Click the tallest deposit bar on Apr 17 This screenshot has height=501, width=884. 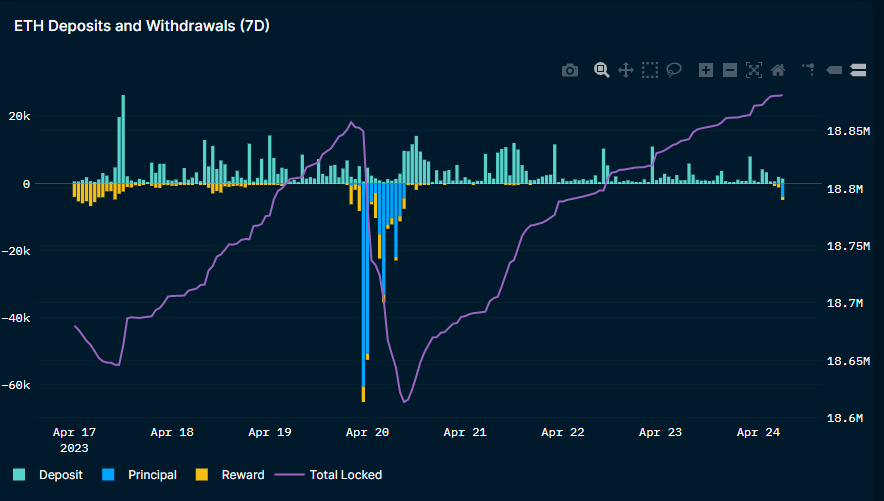[x=123, y=140]
